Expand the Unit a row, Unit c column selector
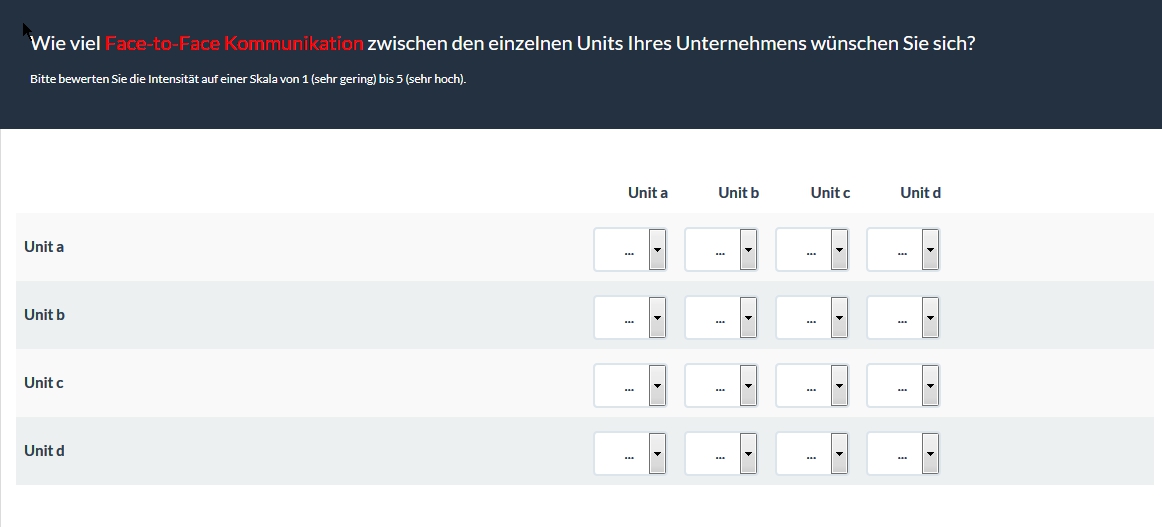Image resolution: width=1162 pixels, height=527 pixels. point(812,250)
